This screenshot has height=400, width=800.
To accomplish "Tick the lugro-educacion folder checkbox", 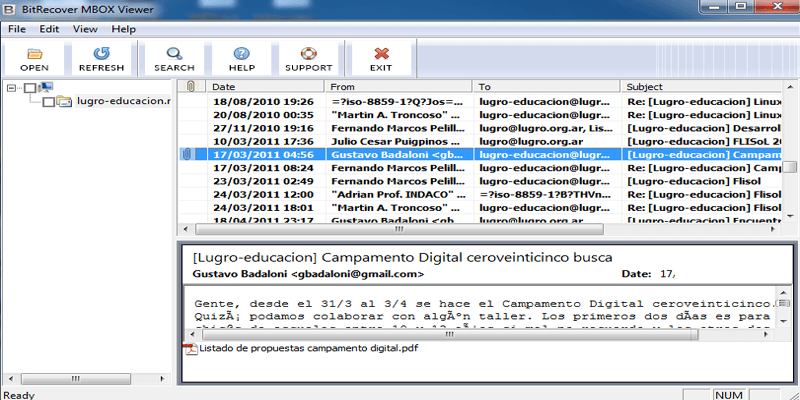I will tap(48, 102).
